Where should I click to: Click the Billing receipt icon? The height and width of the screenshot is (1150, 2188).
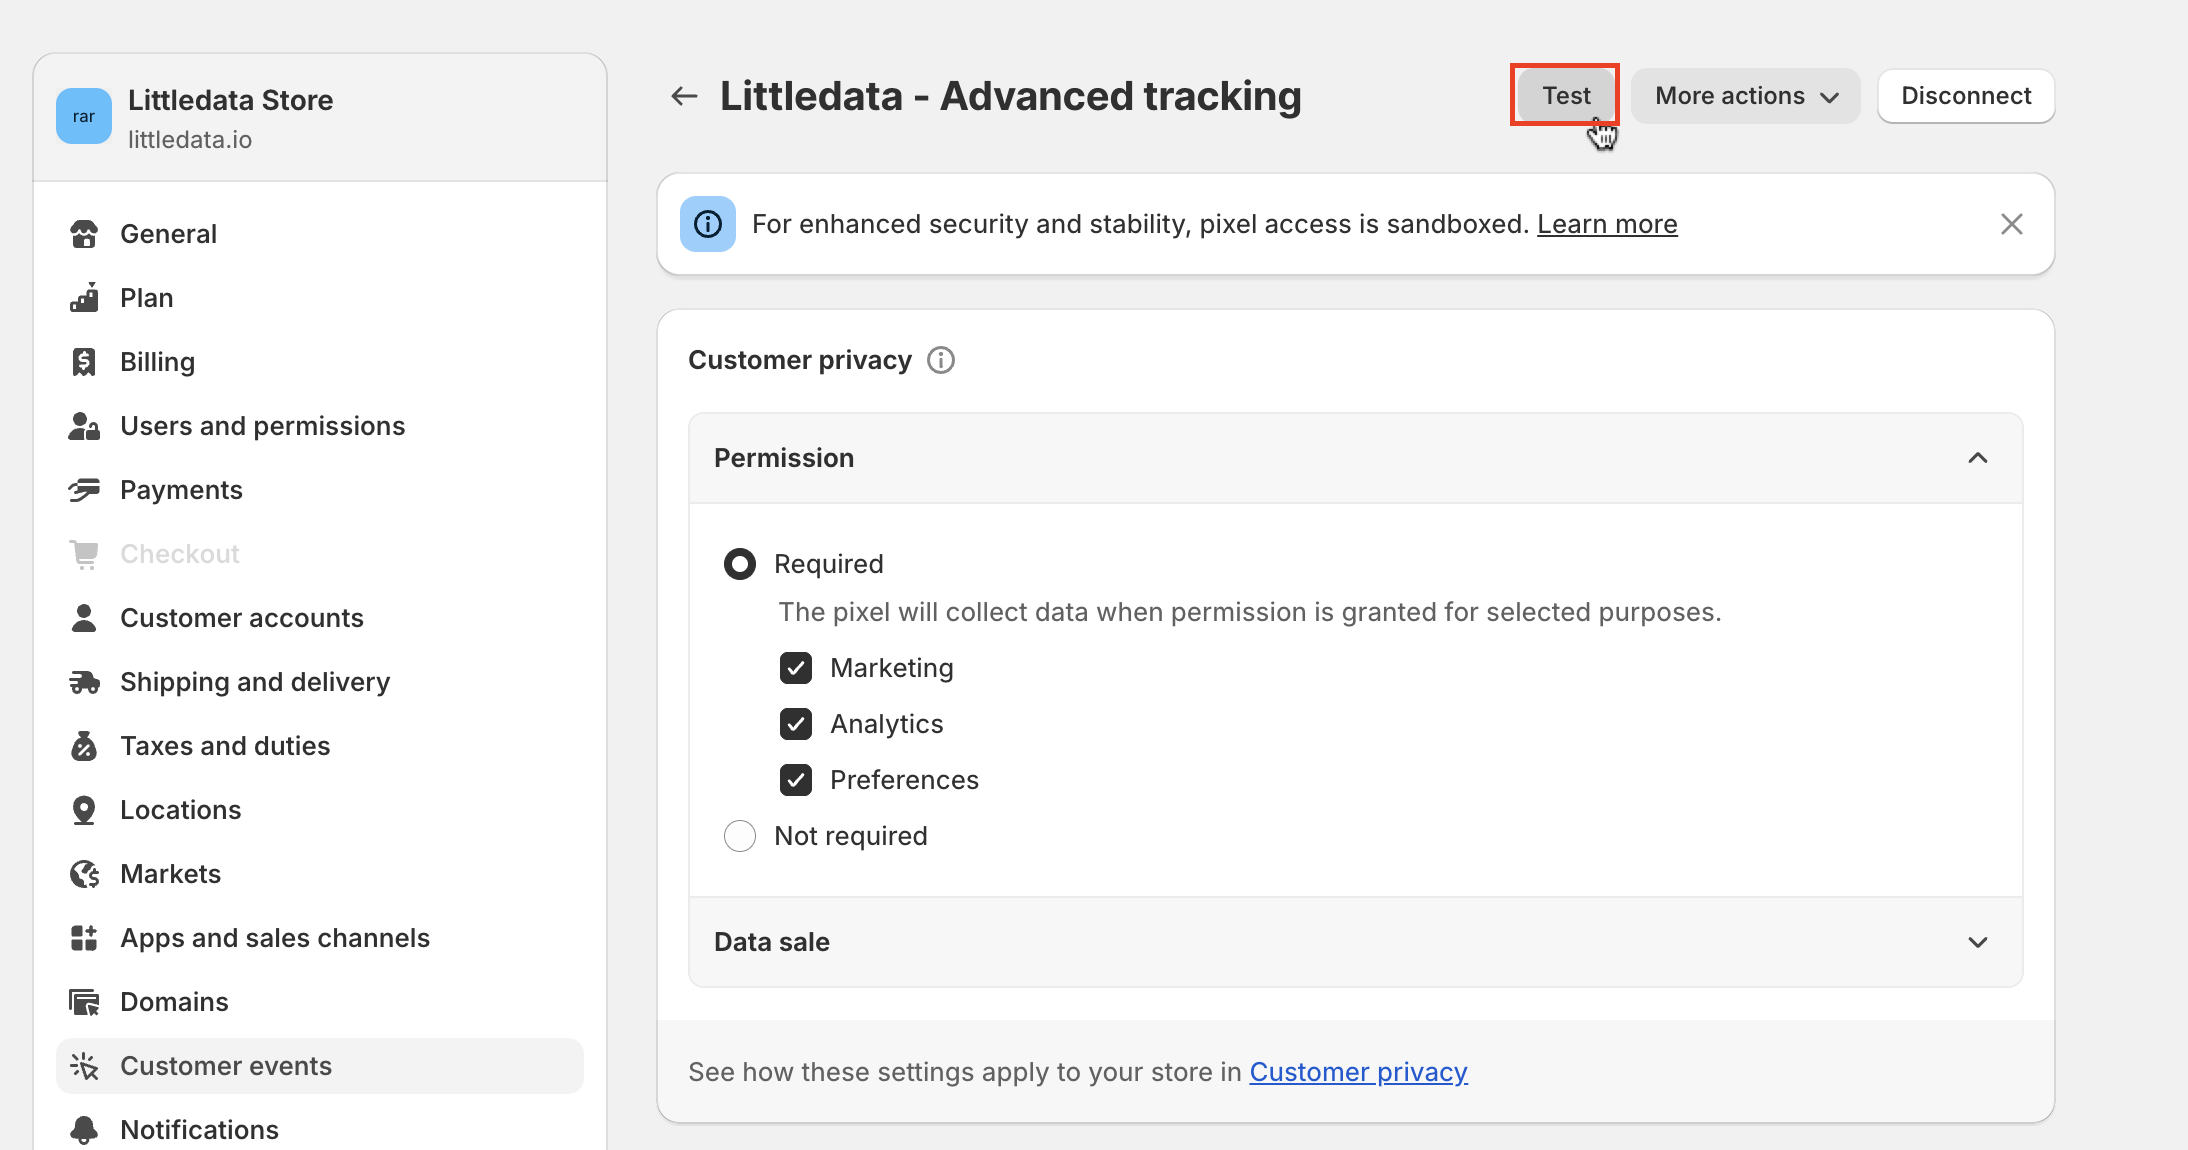[84, 362]
